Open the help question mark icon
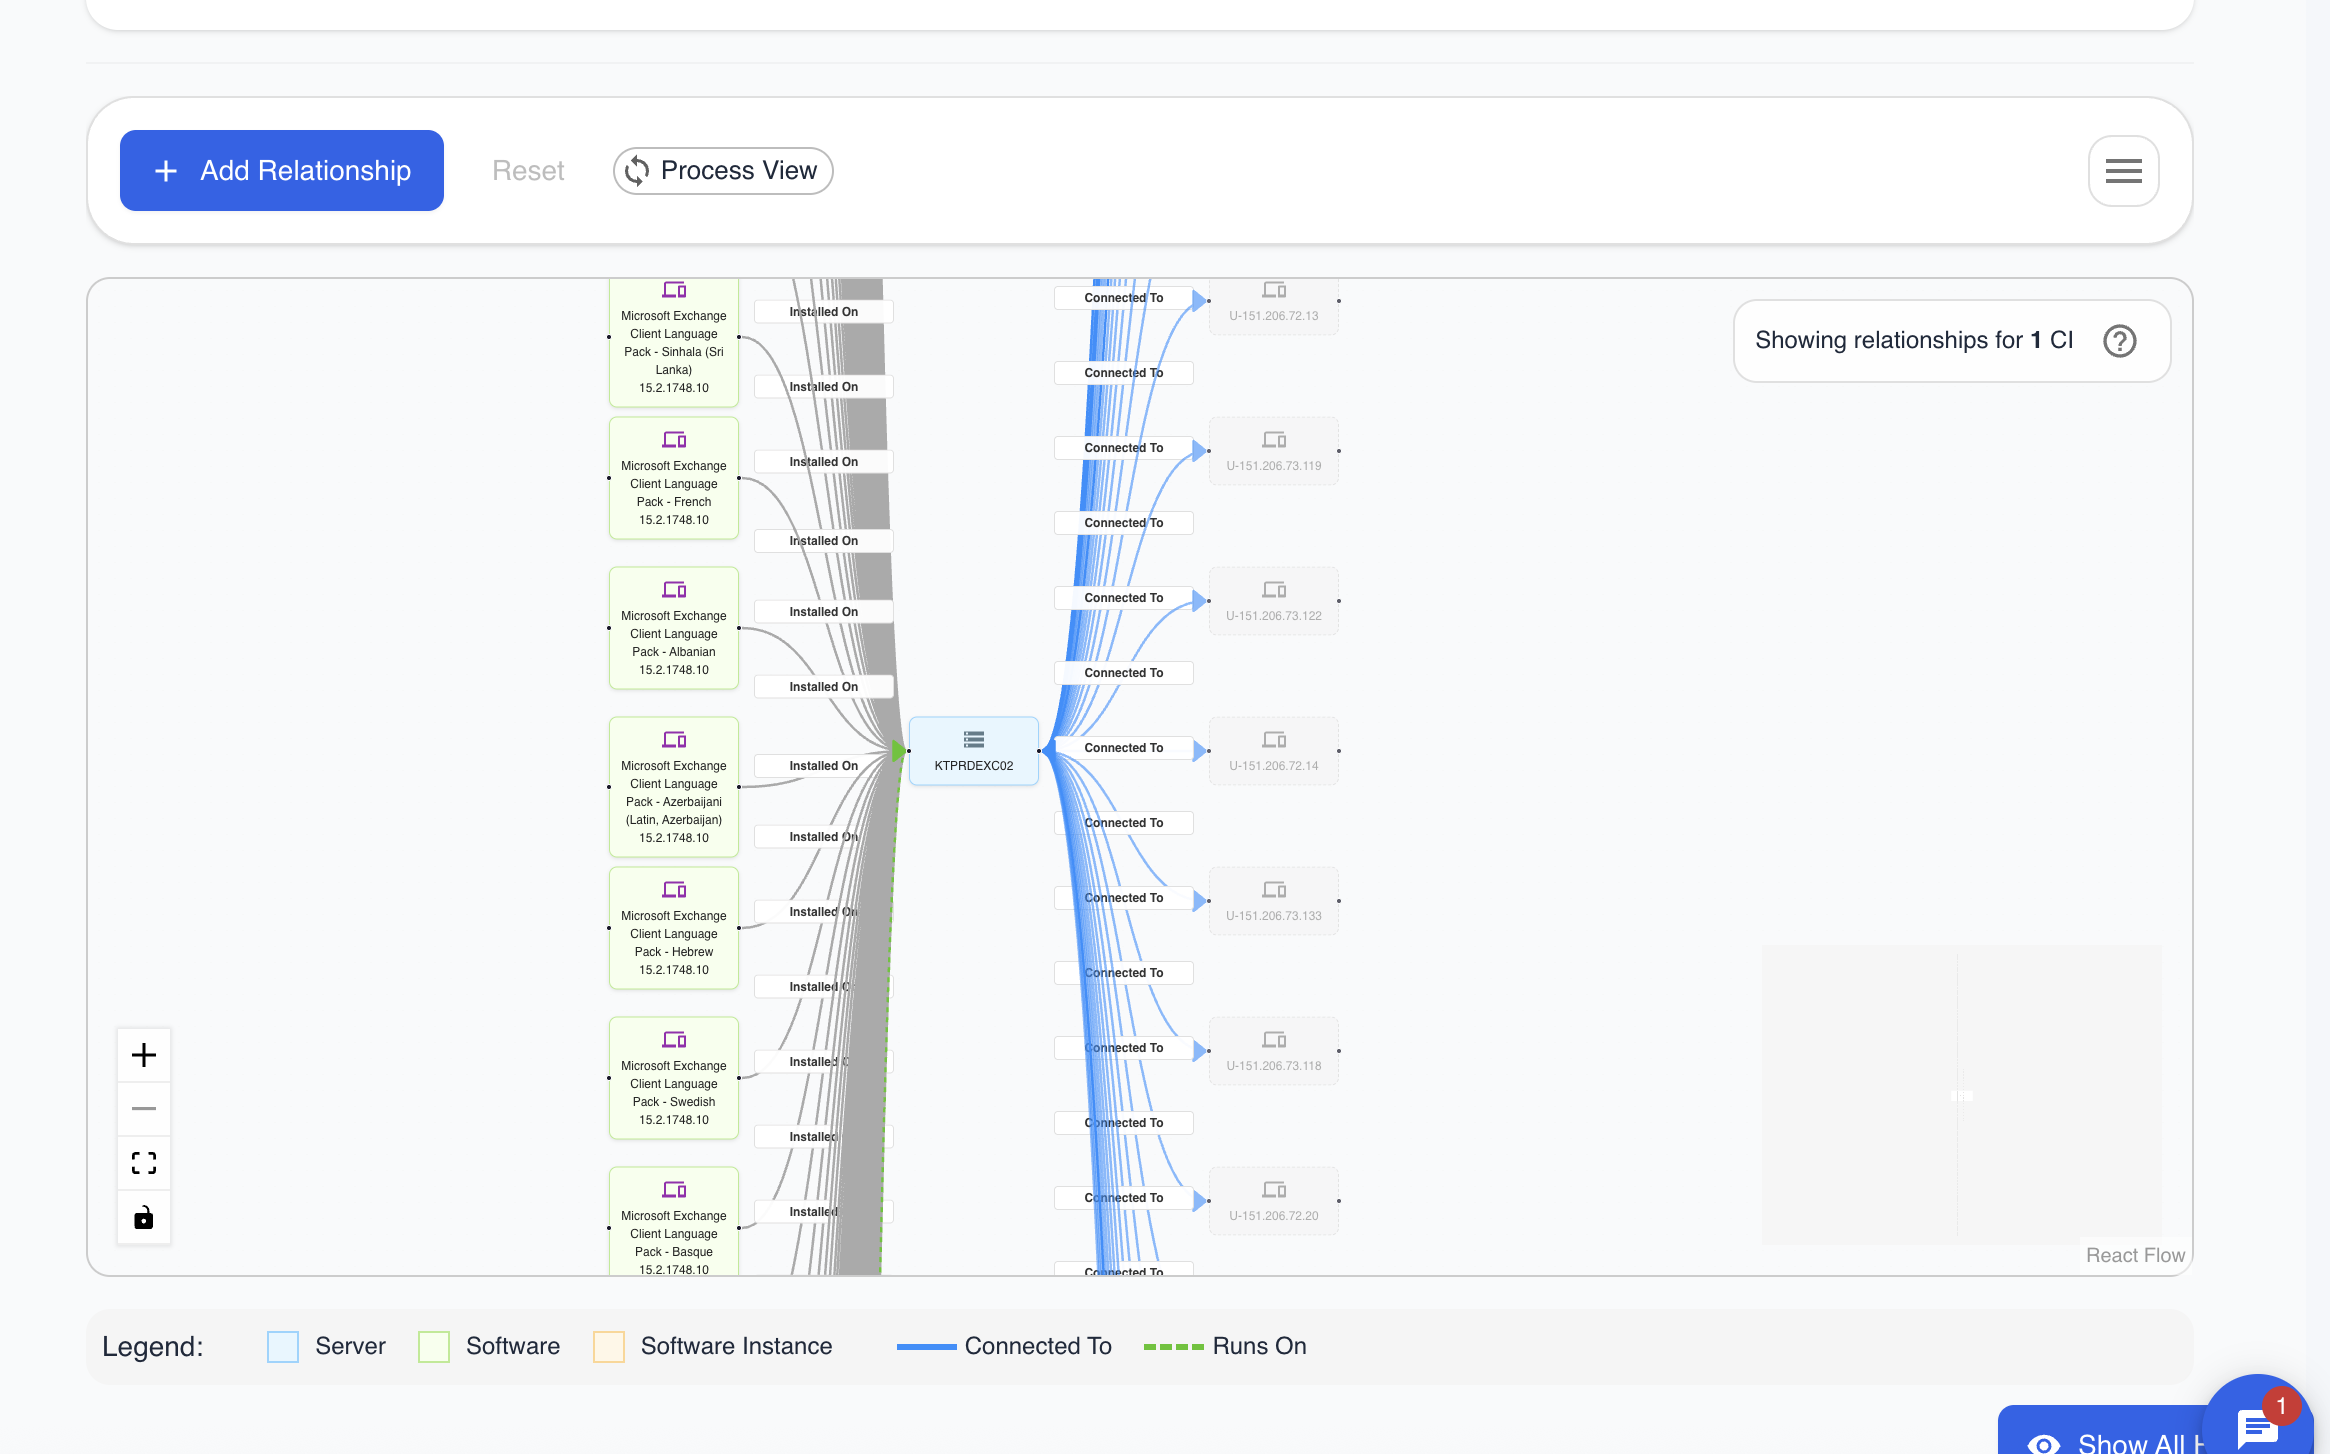 pyautogui.click(x=2118, y=341)
